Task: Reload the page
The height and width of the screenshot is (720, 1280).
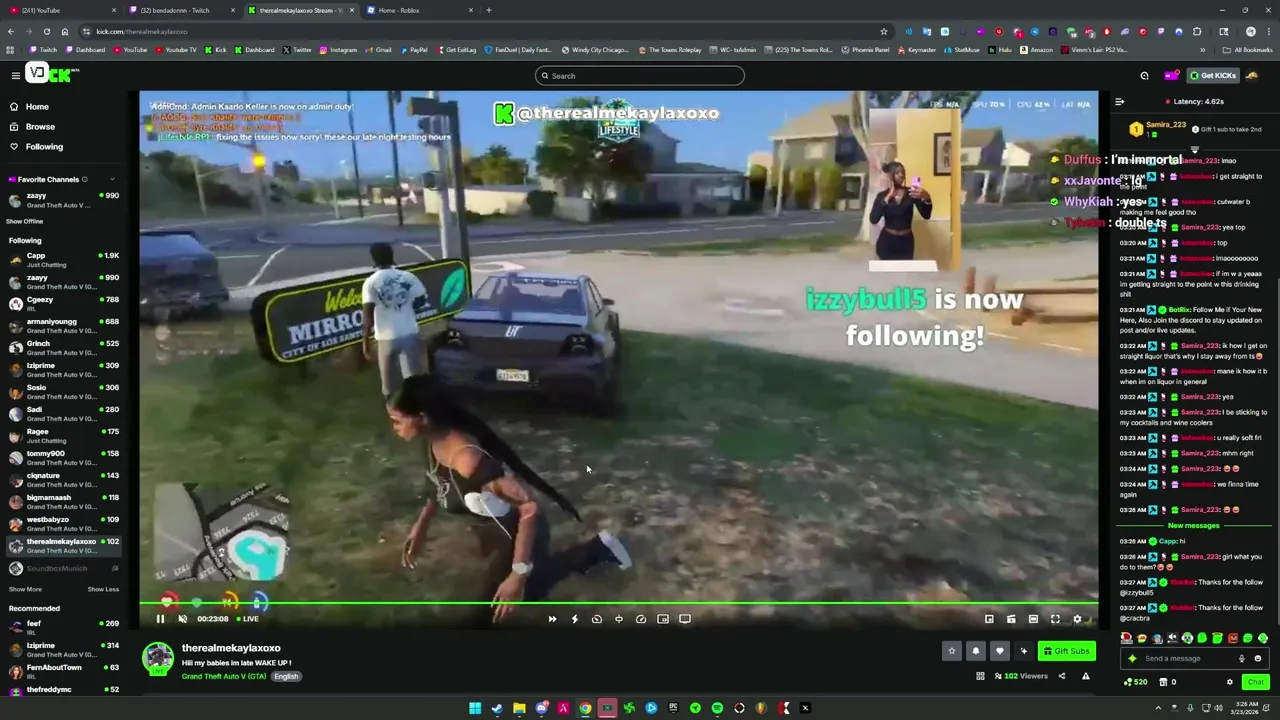Action: click(46, 32)
